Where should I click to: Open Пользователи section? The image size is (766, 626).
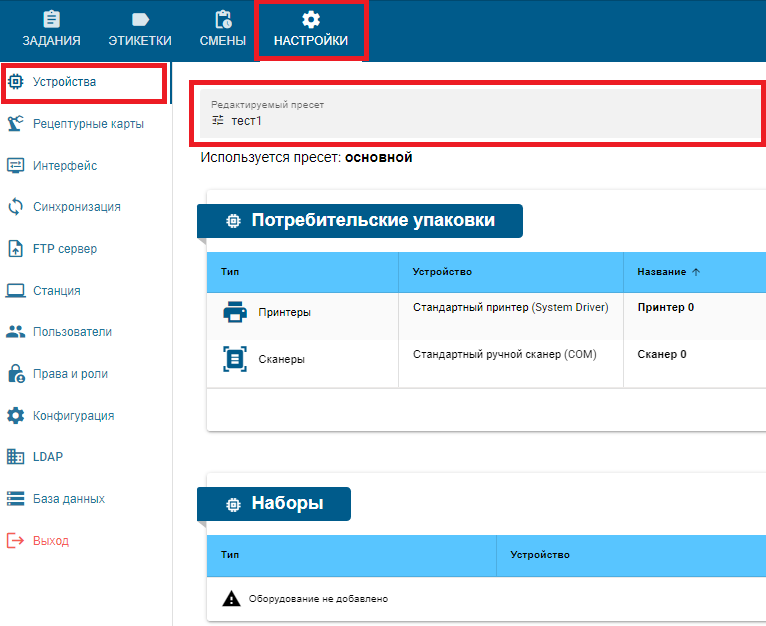[x=72, y=332]
